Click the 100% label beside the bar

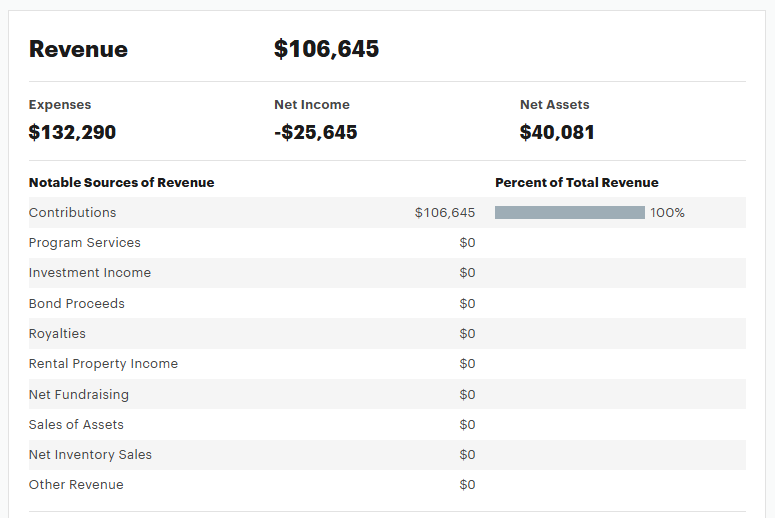(x=667, y=213)
